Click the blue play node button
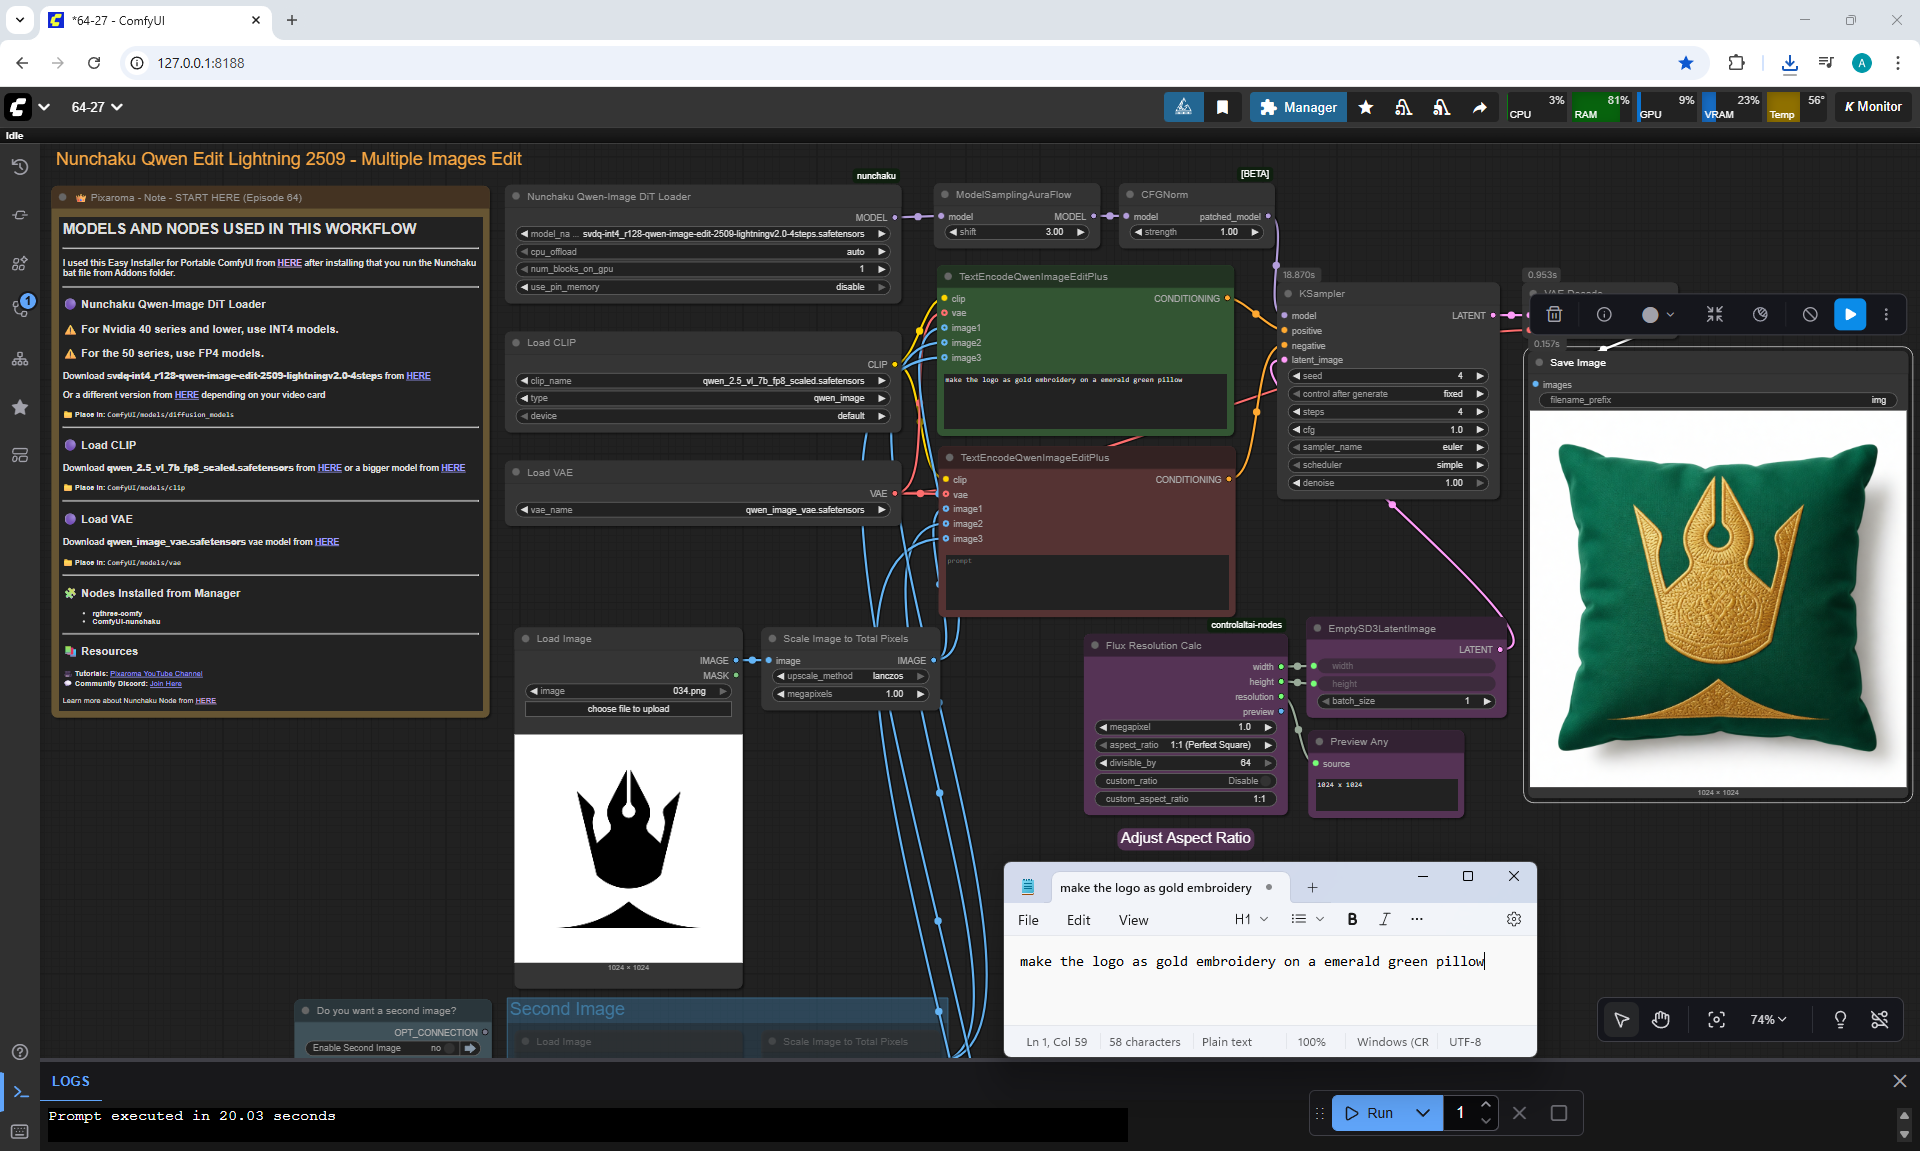The image size is (1920, 1151). [x=1849, y=314]
